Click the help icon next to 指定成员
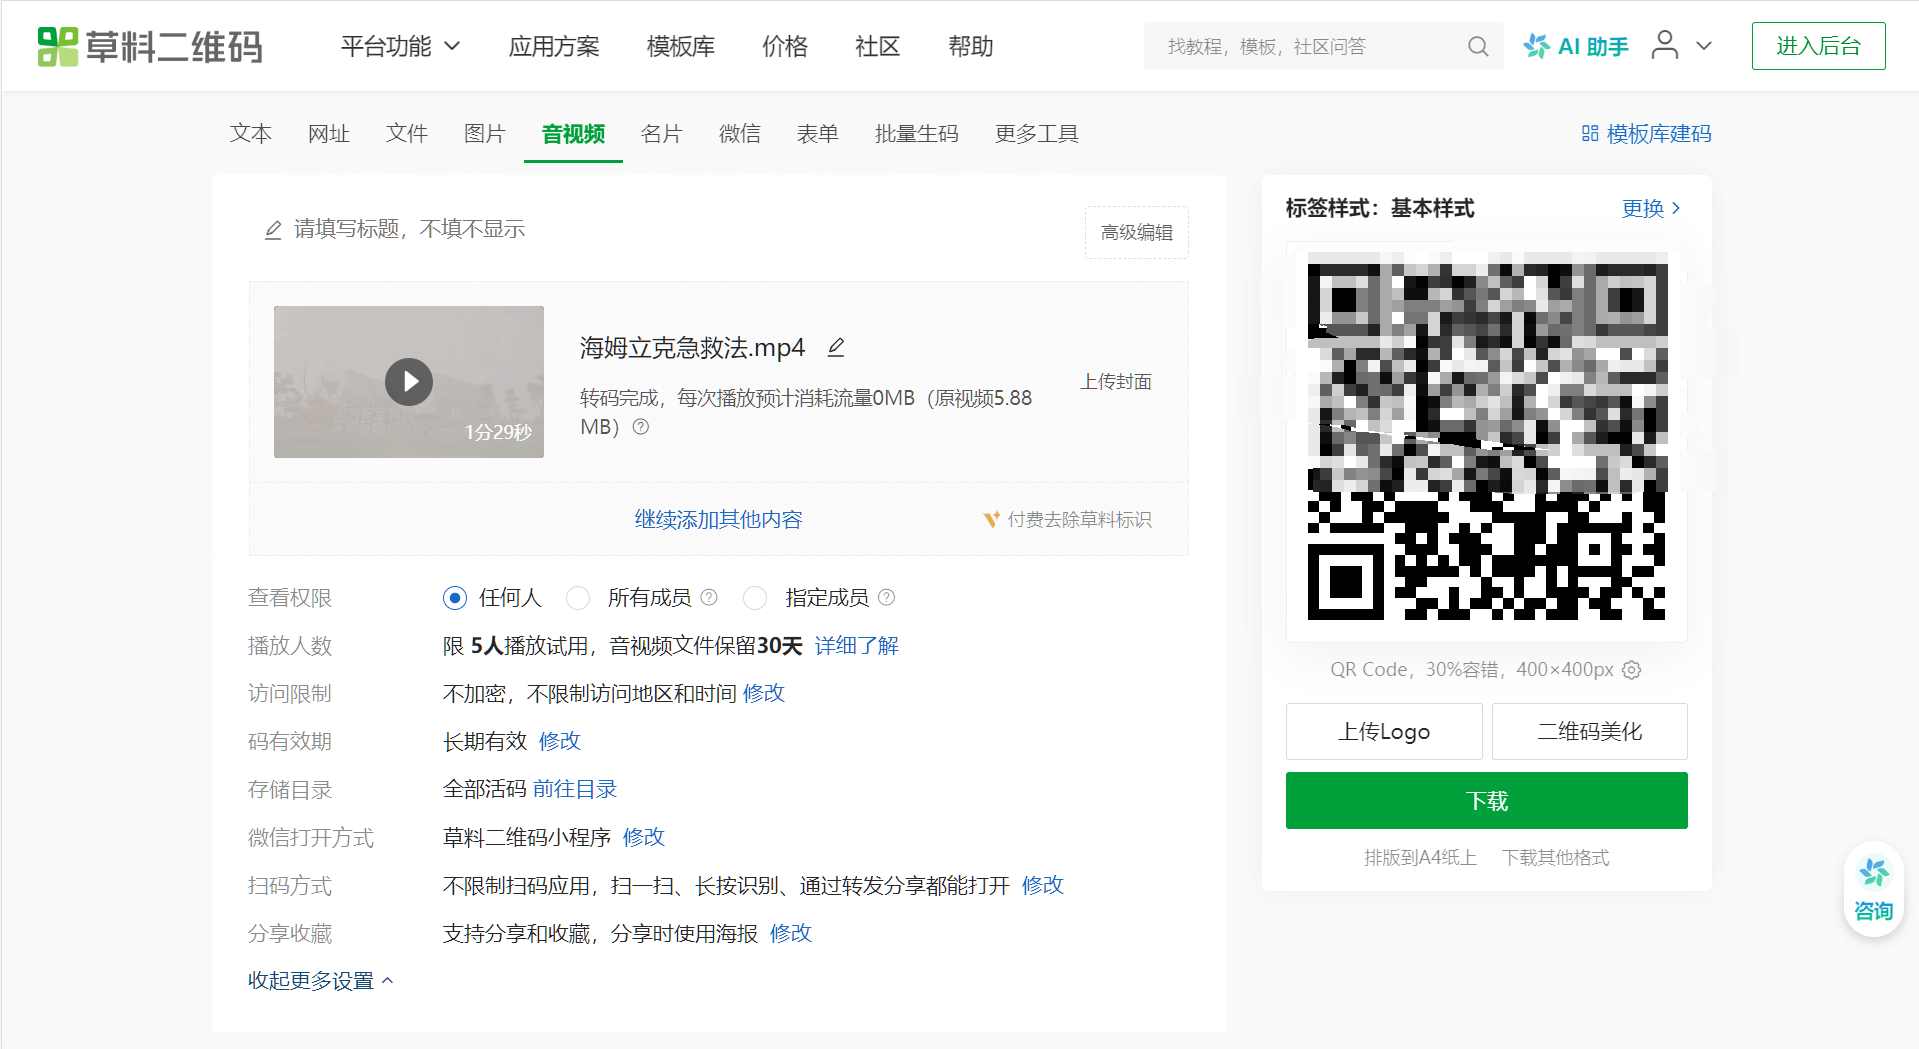 point(886,597)
